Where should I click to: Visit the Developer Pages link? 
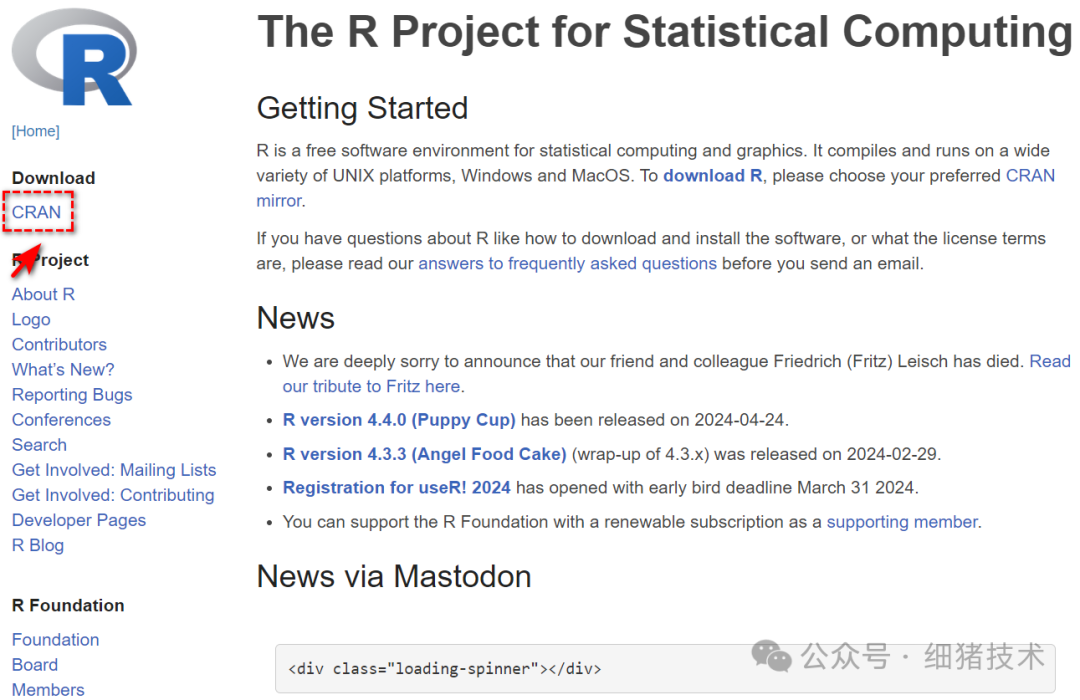click(79, 520)
